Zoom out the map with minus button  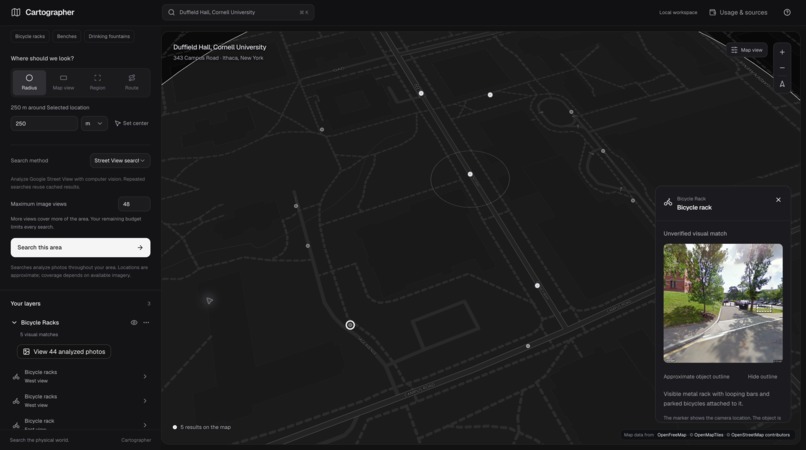782,68
